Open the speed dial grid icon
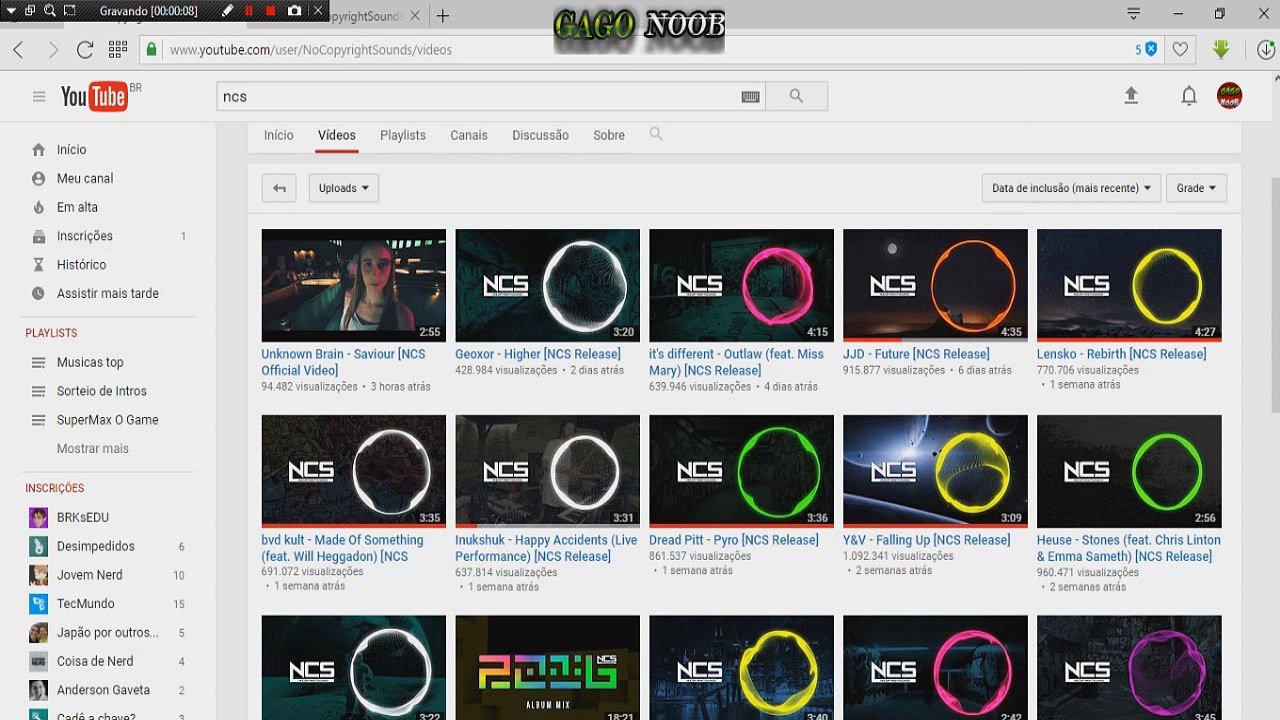Screen dimensions: 1280x720 pos(118,49)
